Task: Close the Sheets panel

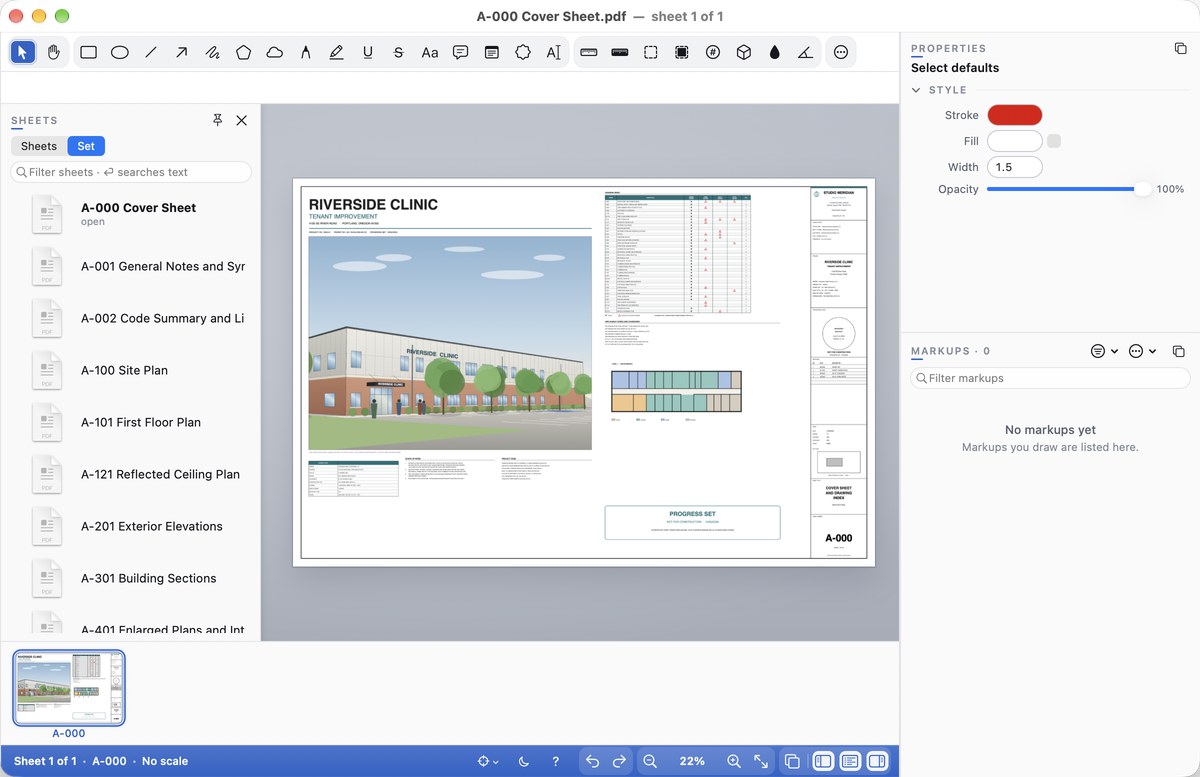Action: click(x=241, y=120)
